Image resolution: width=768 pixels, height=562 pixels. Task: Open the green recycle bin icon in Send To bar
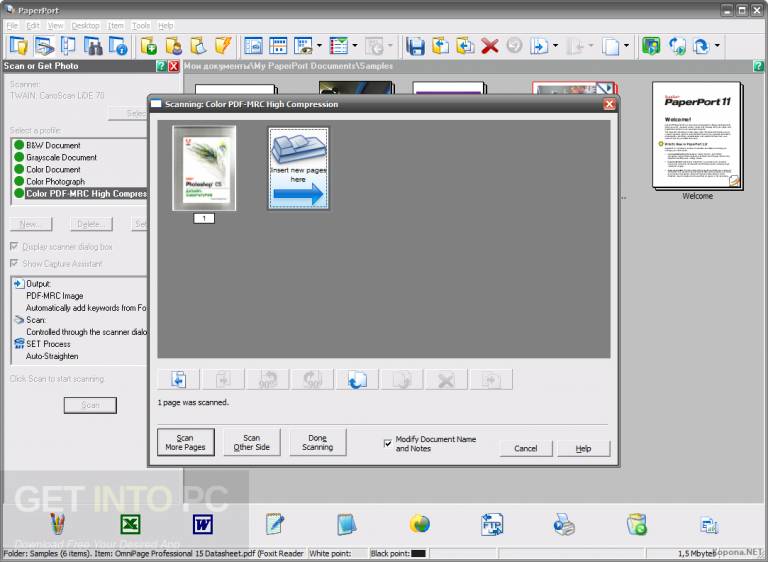637,524
